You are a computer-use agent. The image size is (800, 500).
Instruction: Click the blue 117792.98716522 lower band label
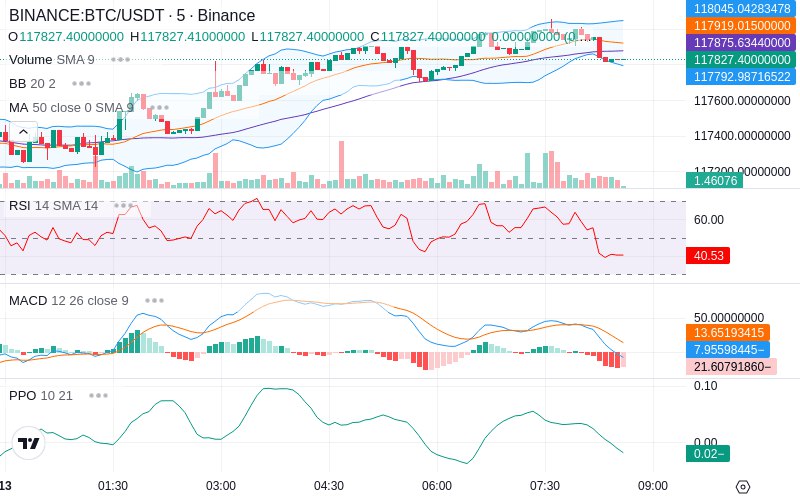click(x=741, y=77)
